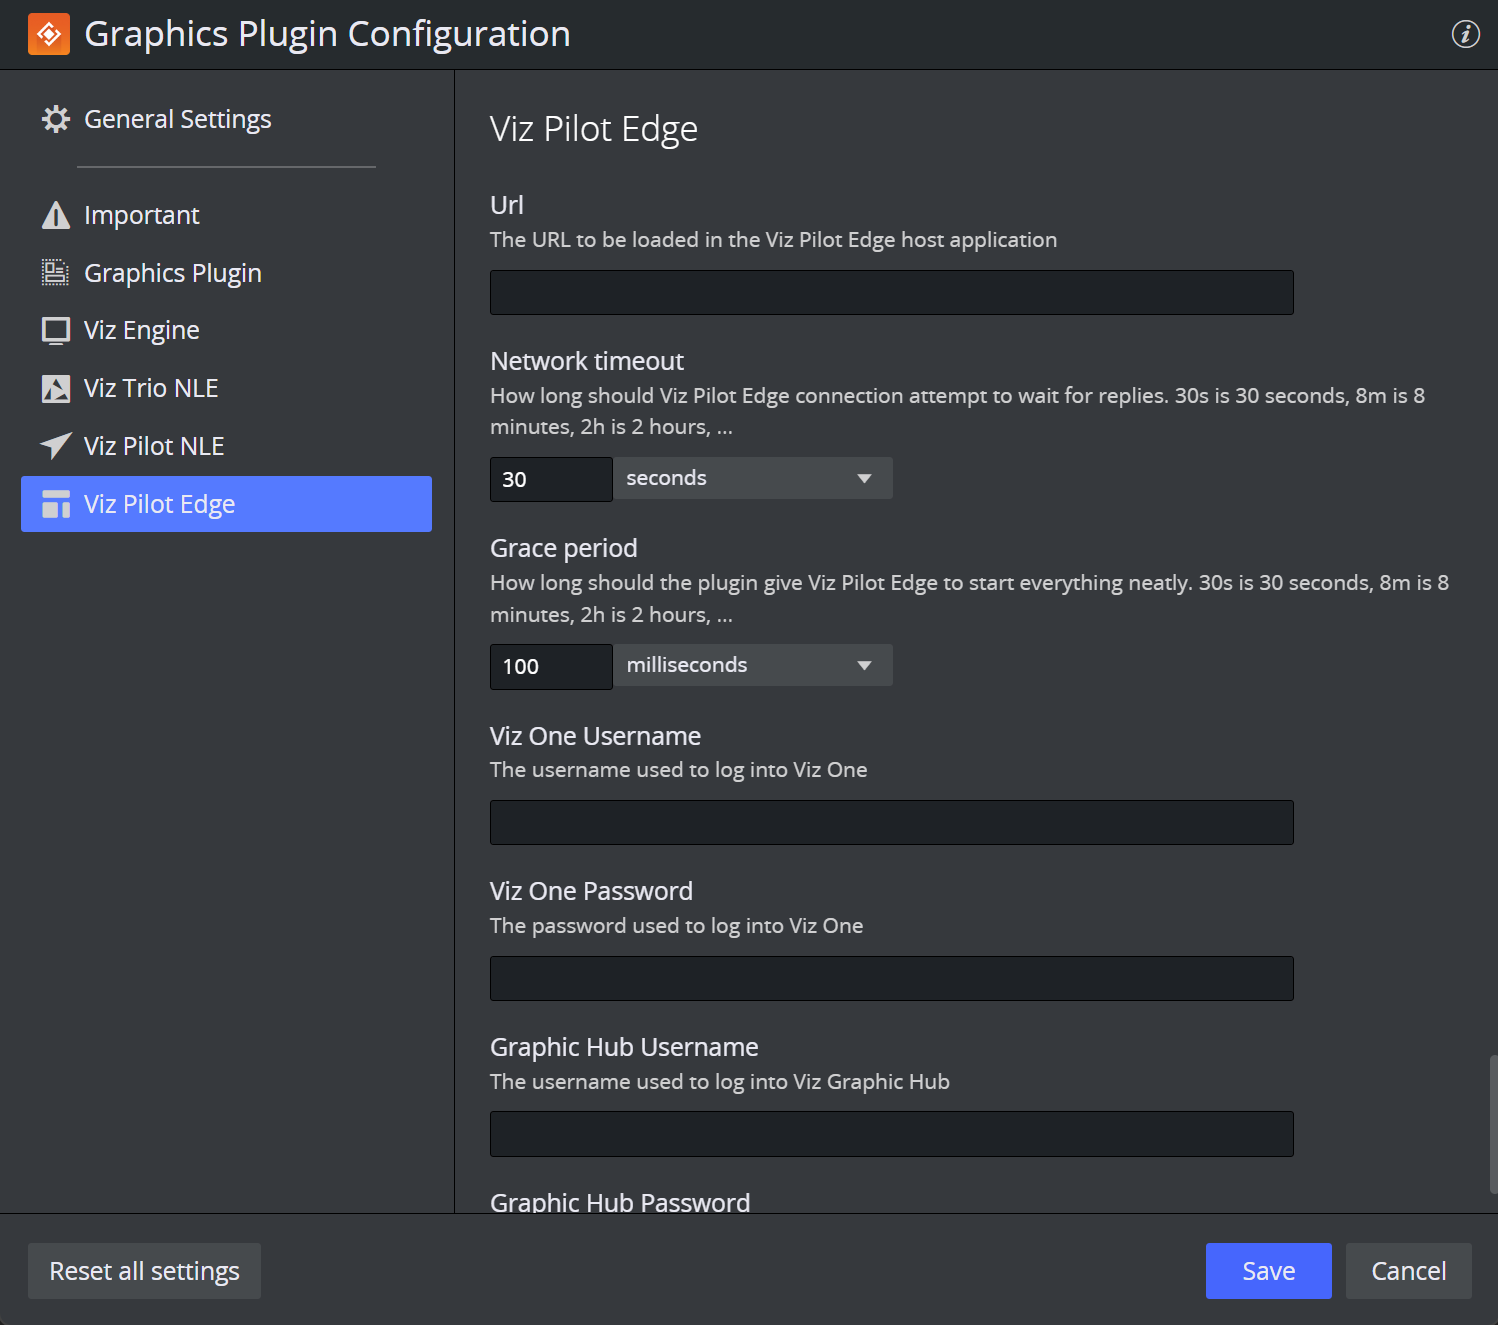Screen dimensions: 1498x1325
Task: Click 'The password used to log into Viz One'
Action: (x=677, y=926)
